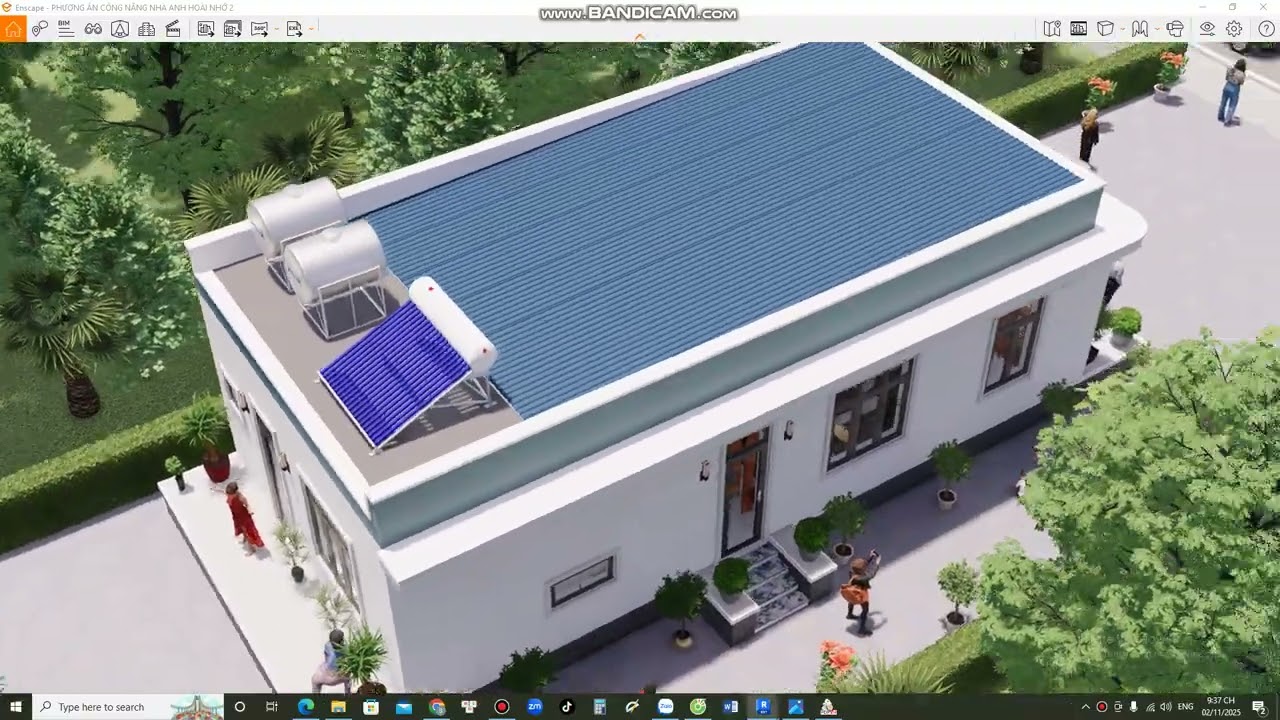Open Google Chrome from the taskbar
Viewport: 1280px width, 720px height.
437,707
